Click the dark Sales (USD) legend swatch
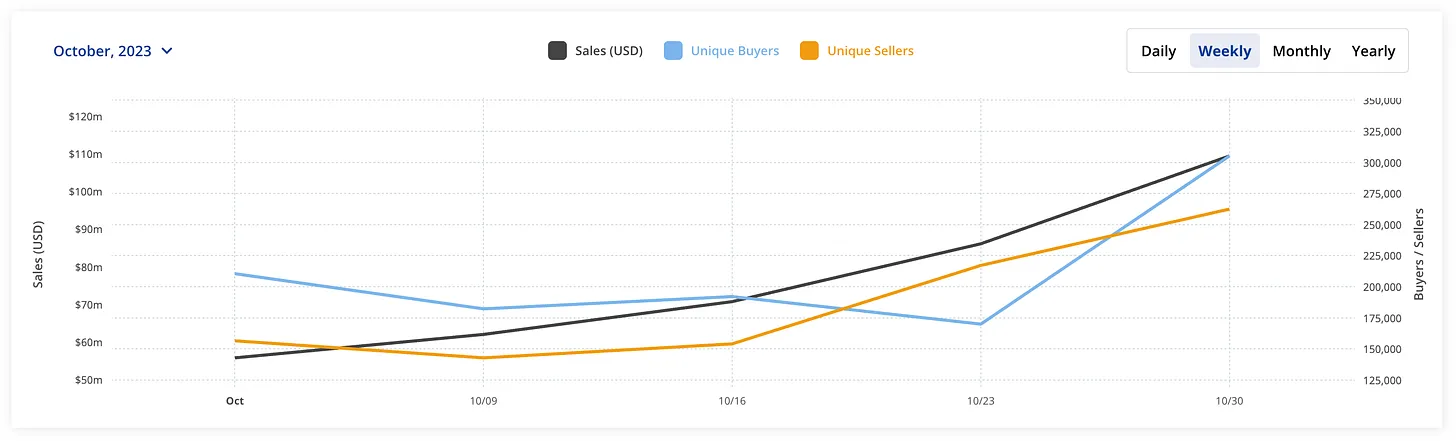 click(557, 51)
